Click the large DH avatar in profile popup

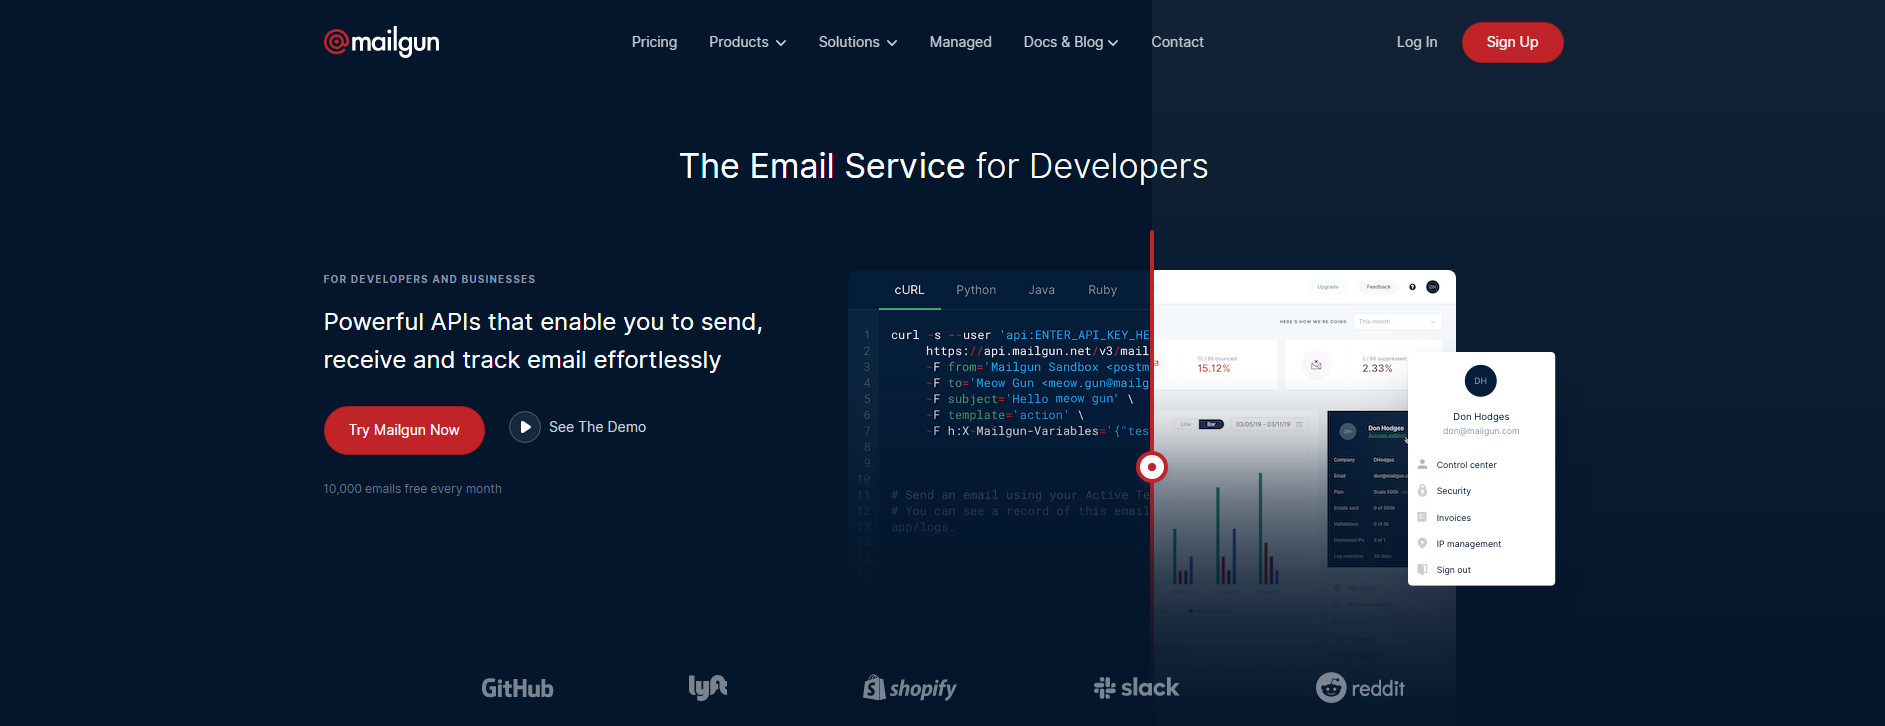1481,381
